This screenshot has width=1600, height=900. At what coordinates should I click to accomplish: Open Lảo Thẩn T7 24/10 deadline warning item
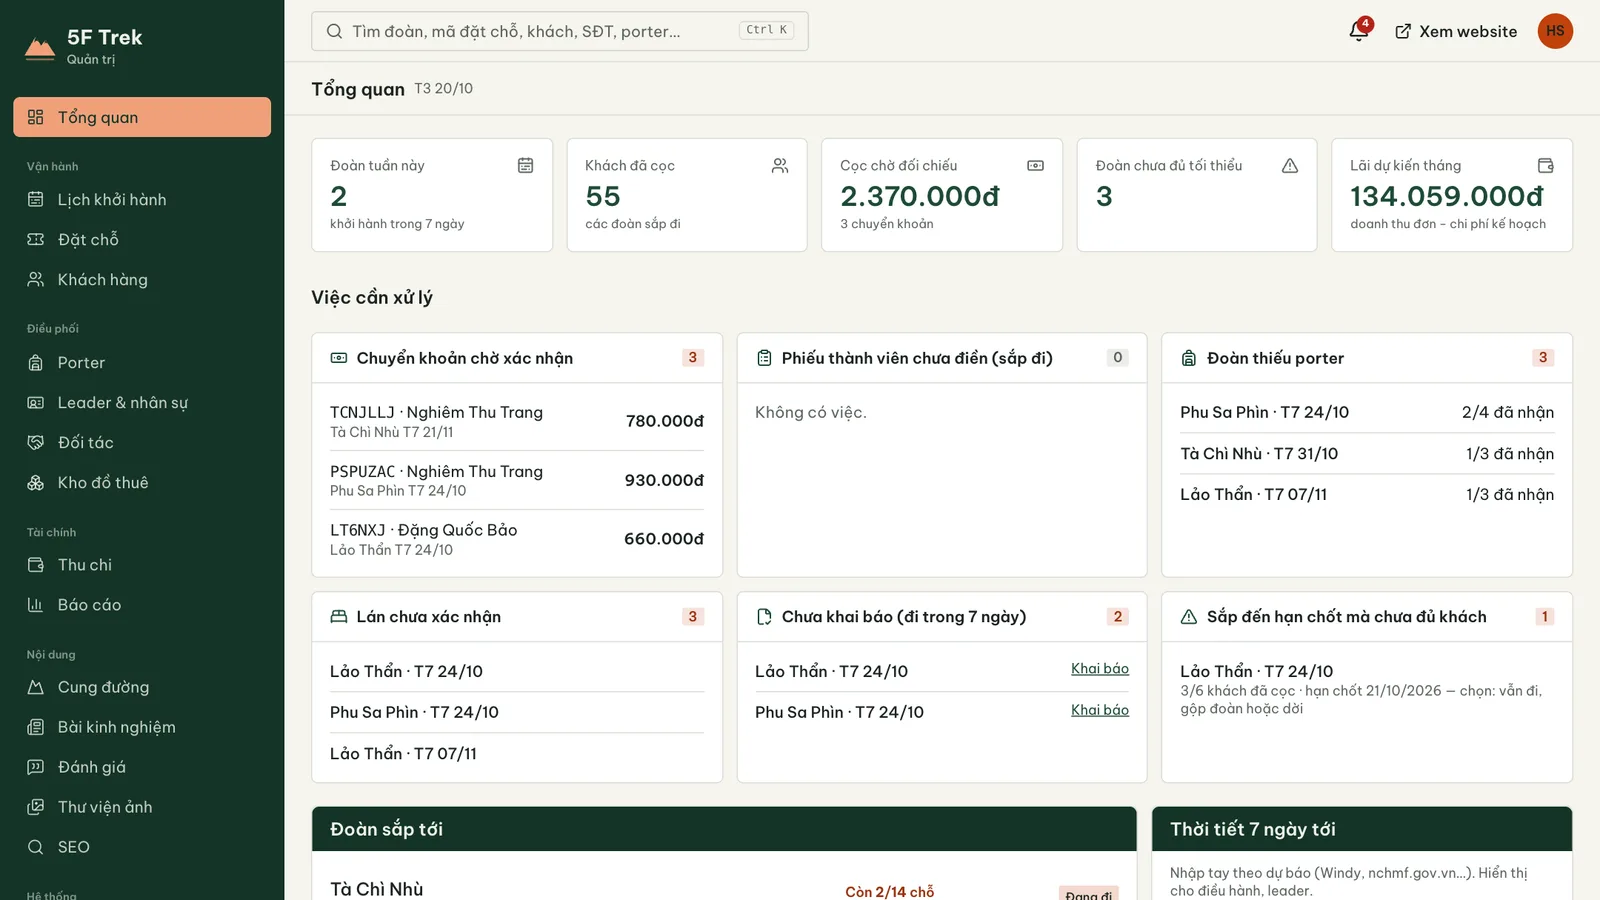pos(1367,689)
